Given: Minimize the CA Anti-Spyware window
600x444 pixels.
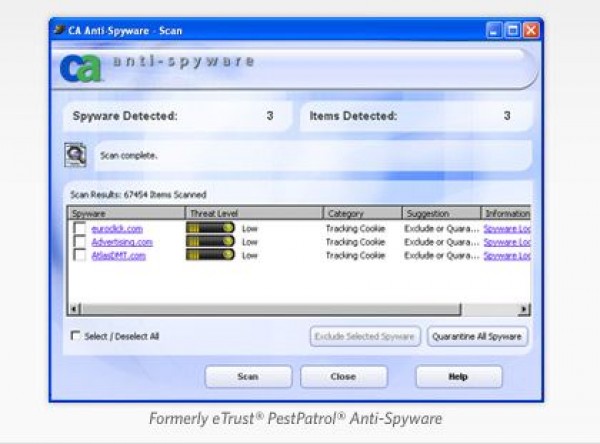Looking at the screenshot, I should click(494, 30).
